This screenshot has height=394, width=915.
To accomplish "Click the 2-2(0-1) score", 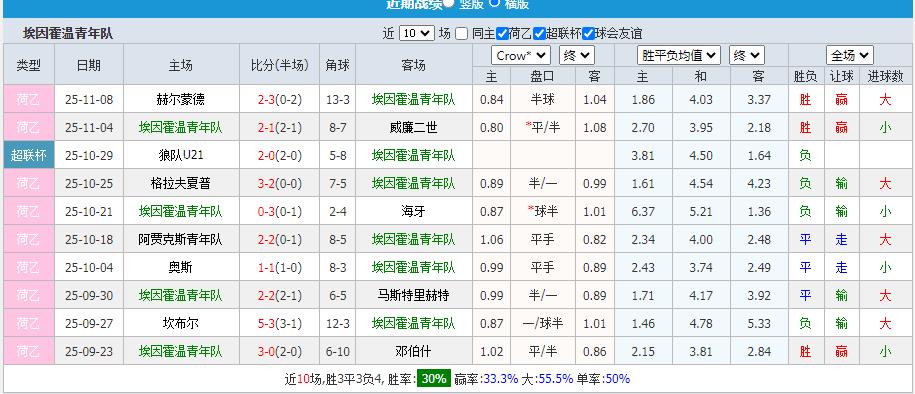I will (x=280, y=239).
